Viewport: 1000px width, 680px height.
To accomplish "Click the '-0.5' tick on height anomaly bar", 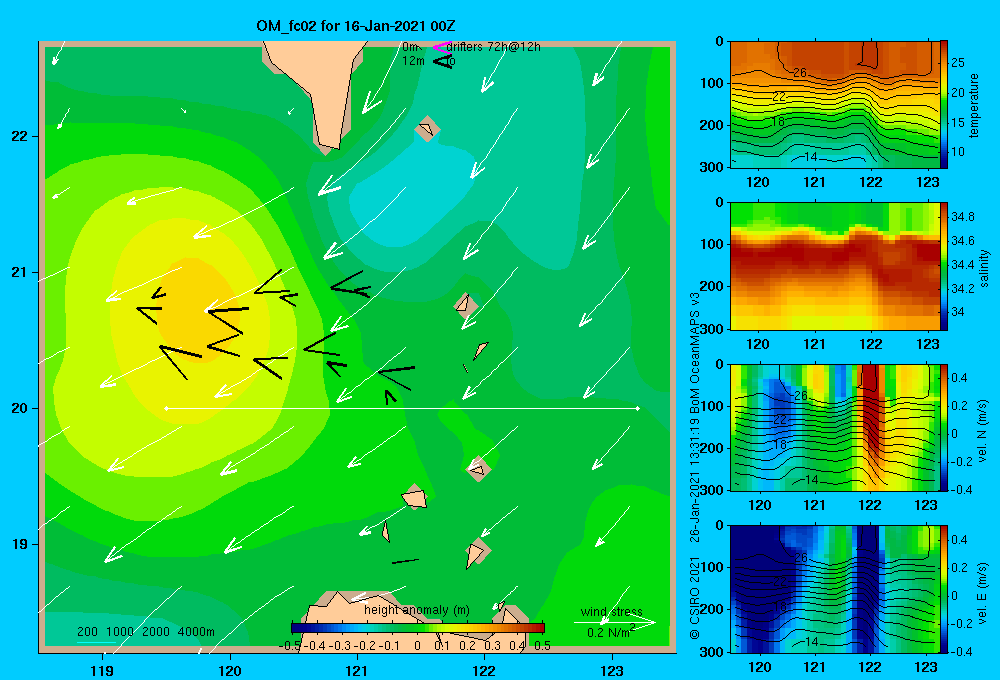I will click(x=290, y=646).
